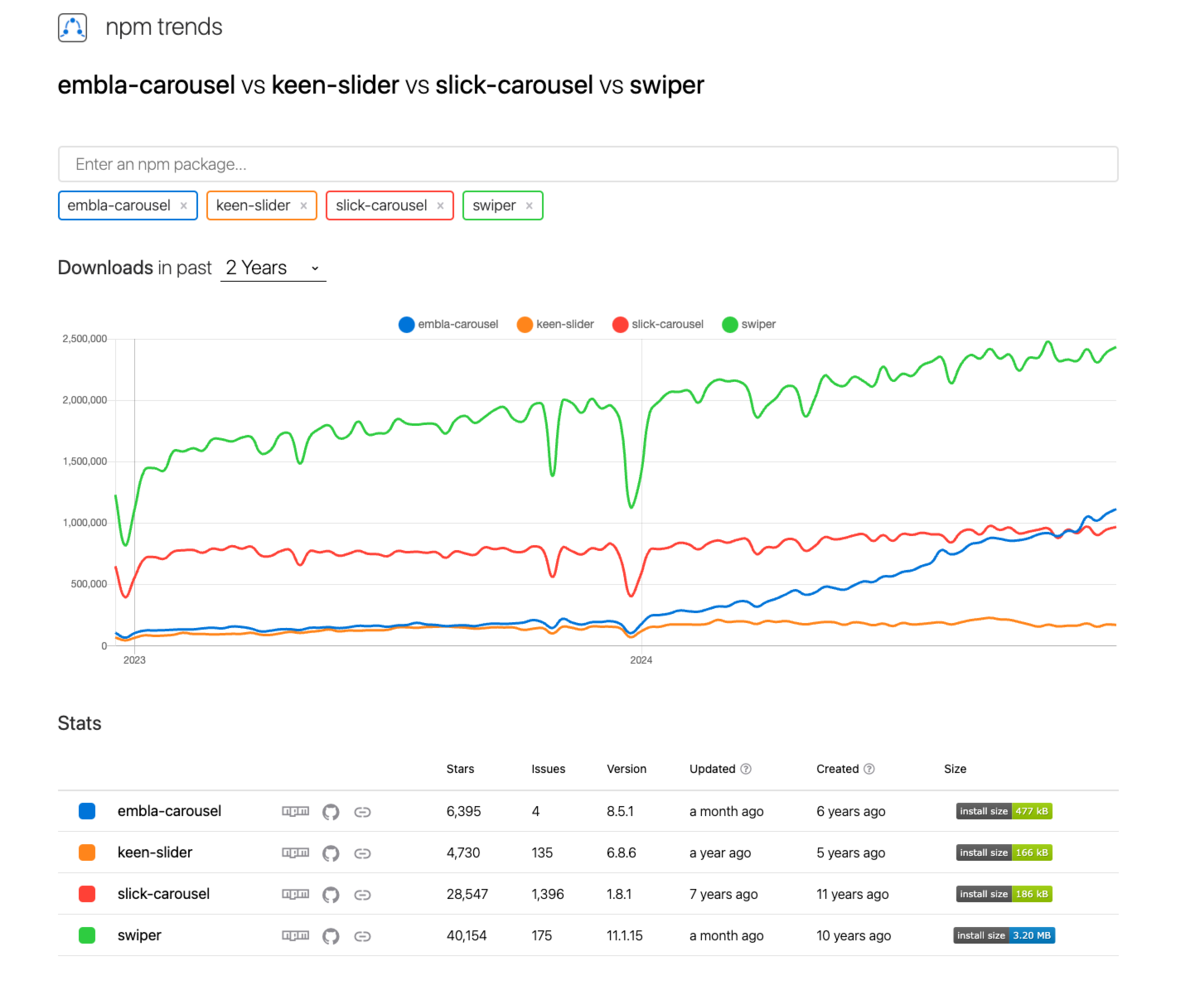Click the Issues column header
The height and width of the screenshot is (995, 1200).
click(548, 769)
